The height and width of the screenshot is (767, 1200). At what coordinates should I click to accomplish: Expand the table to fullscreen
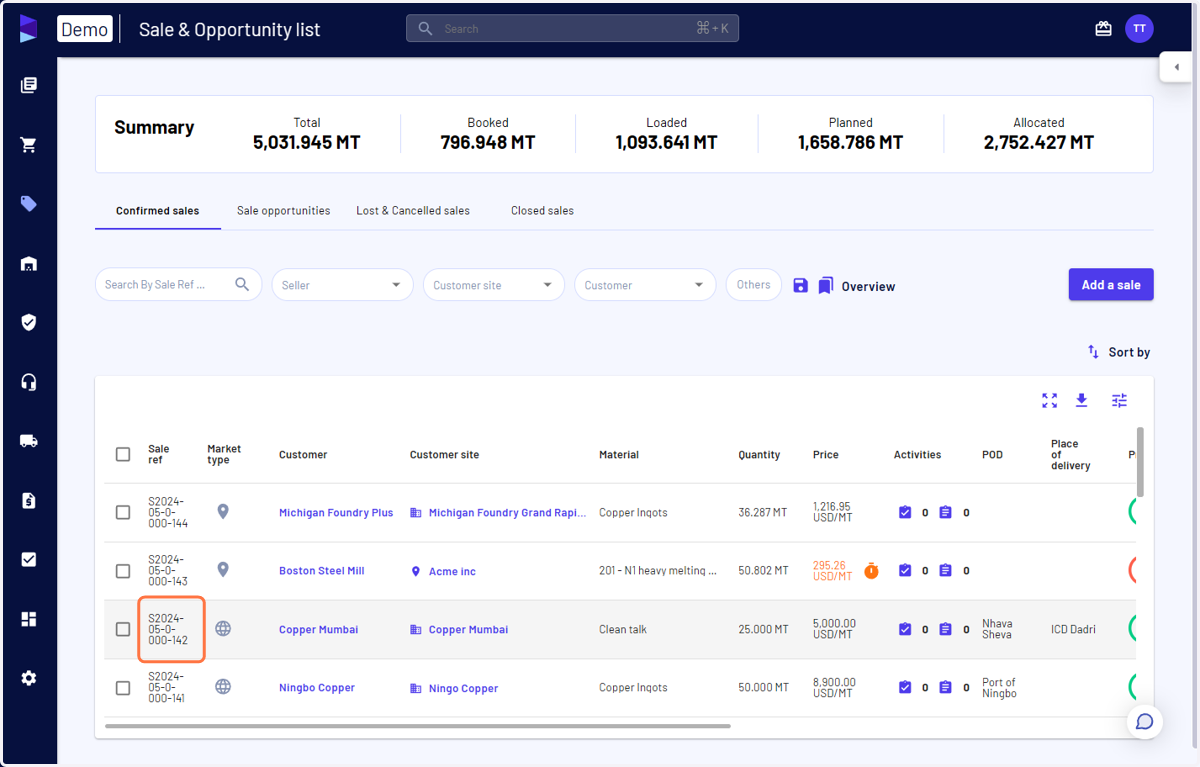pos(1049,400)
